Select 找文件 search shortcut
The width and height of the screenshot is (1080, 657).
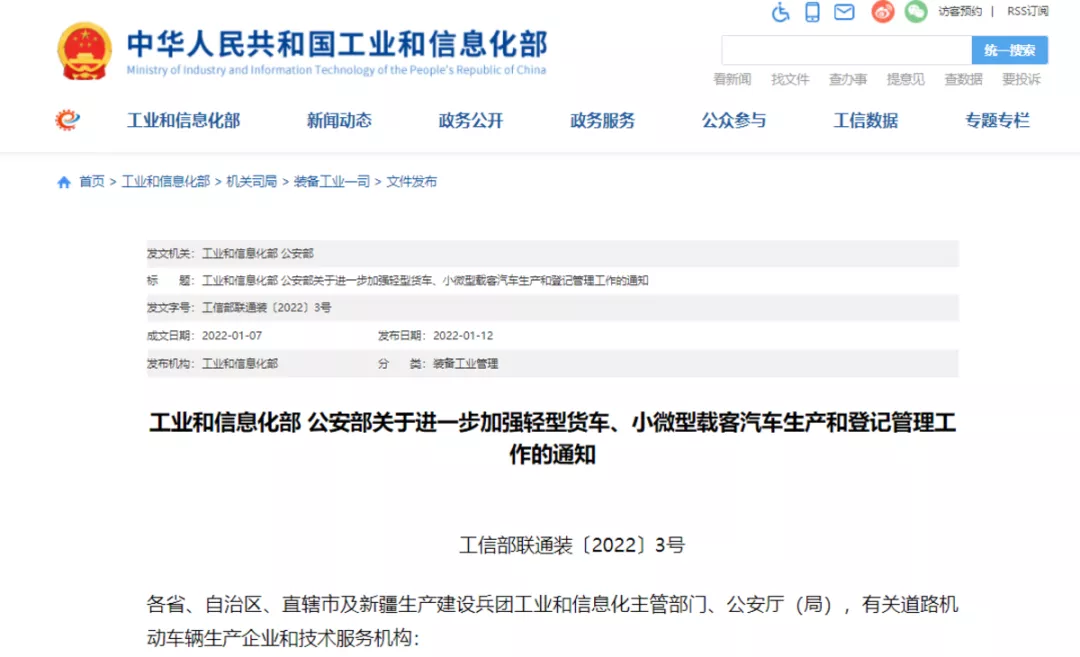coord(790,79)
